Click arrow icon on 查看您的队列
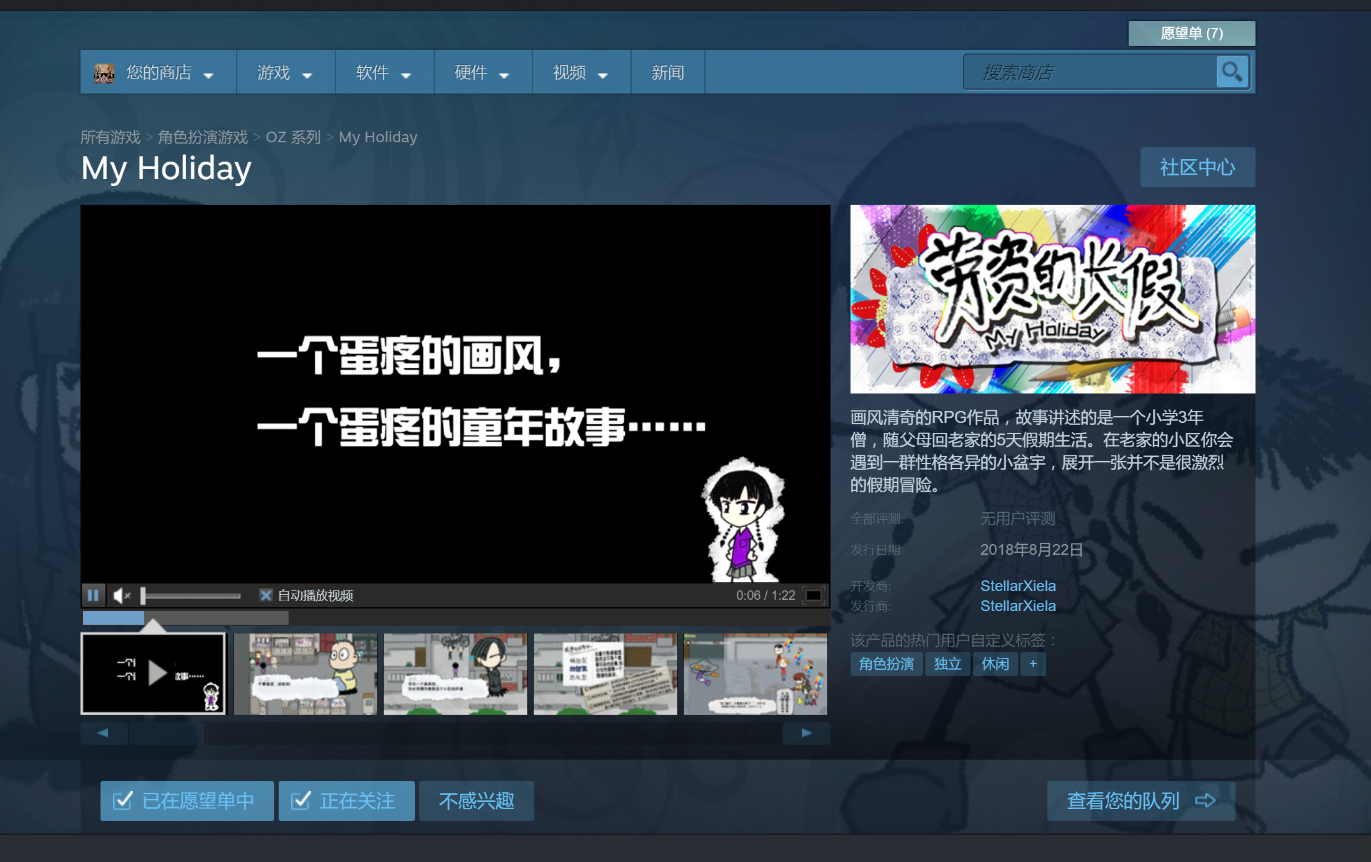 [x=1205, y=801]
